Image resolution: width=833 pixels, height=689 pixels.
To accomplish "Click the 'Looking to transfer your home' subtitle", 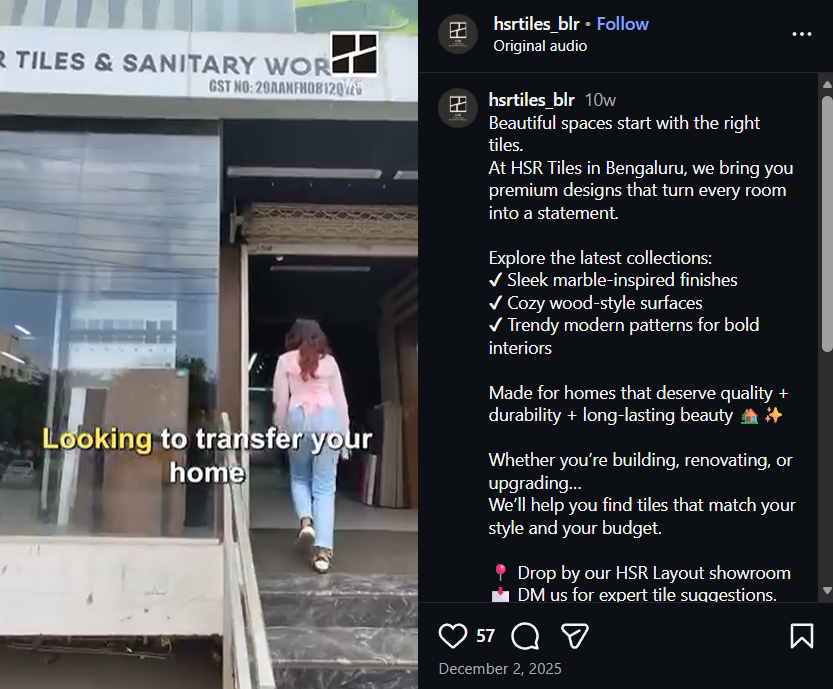I will tap(207, 455).
